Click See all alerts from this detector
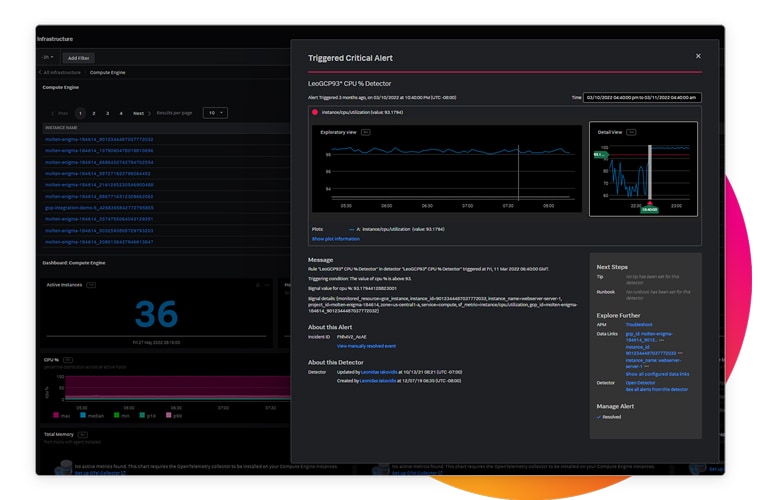This screenshot has height=500, width=760. [657, 389]
